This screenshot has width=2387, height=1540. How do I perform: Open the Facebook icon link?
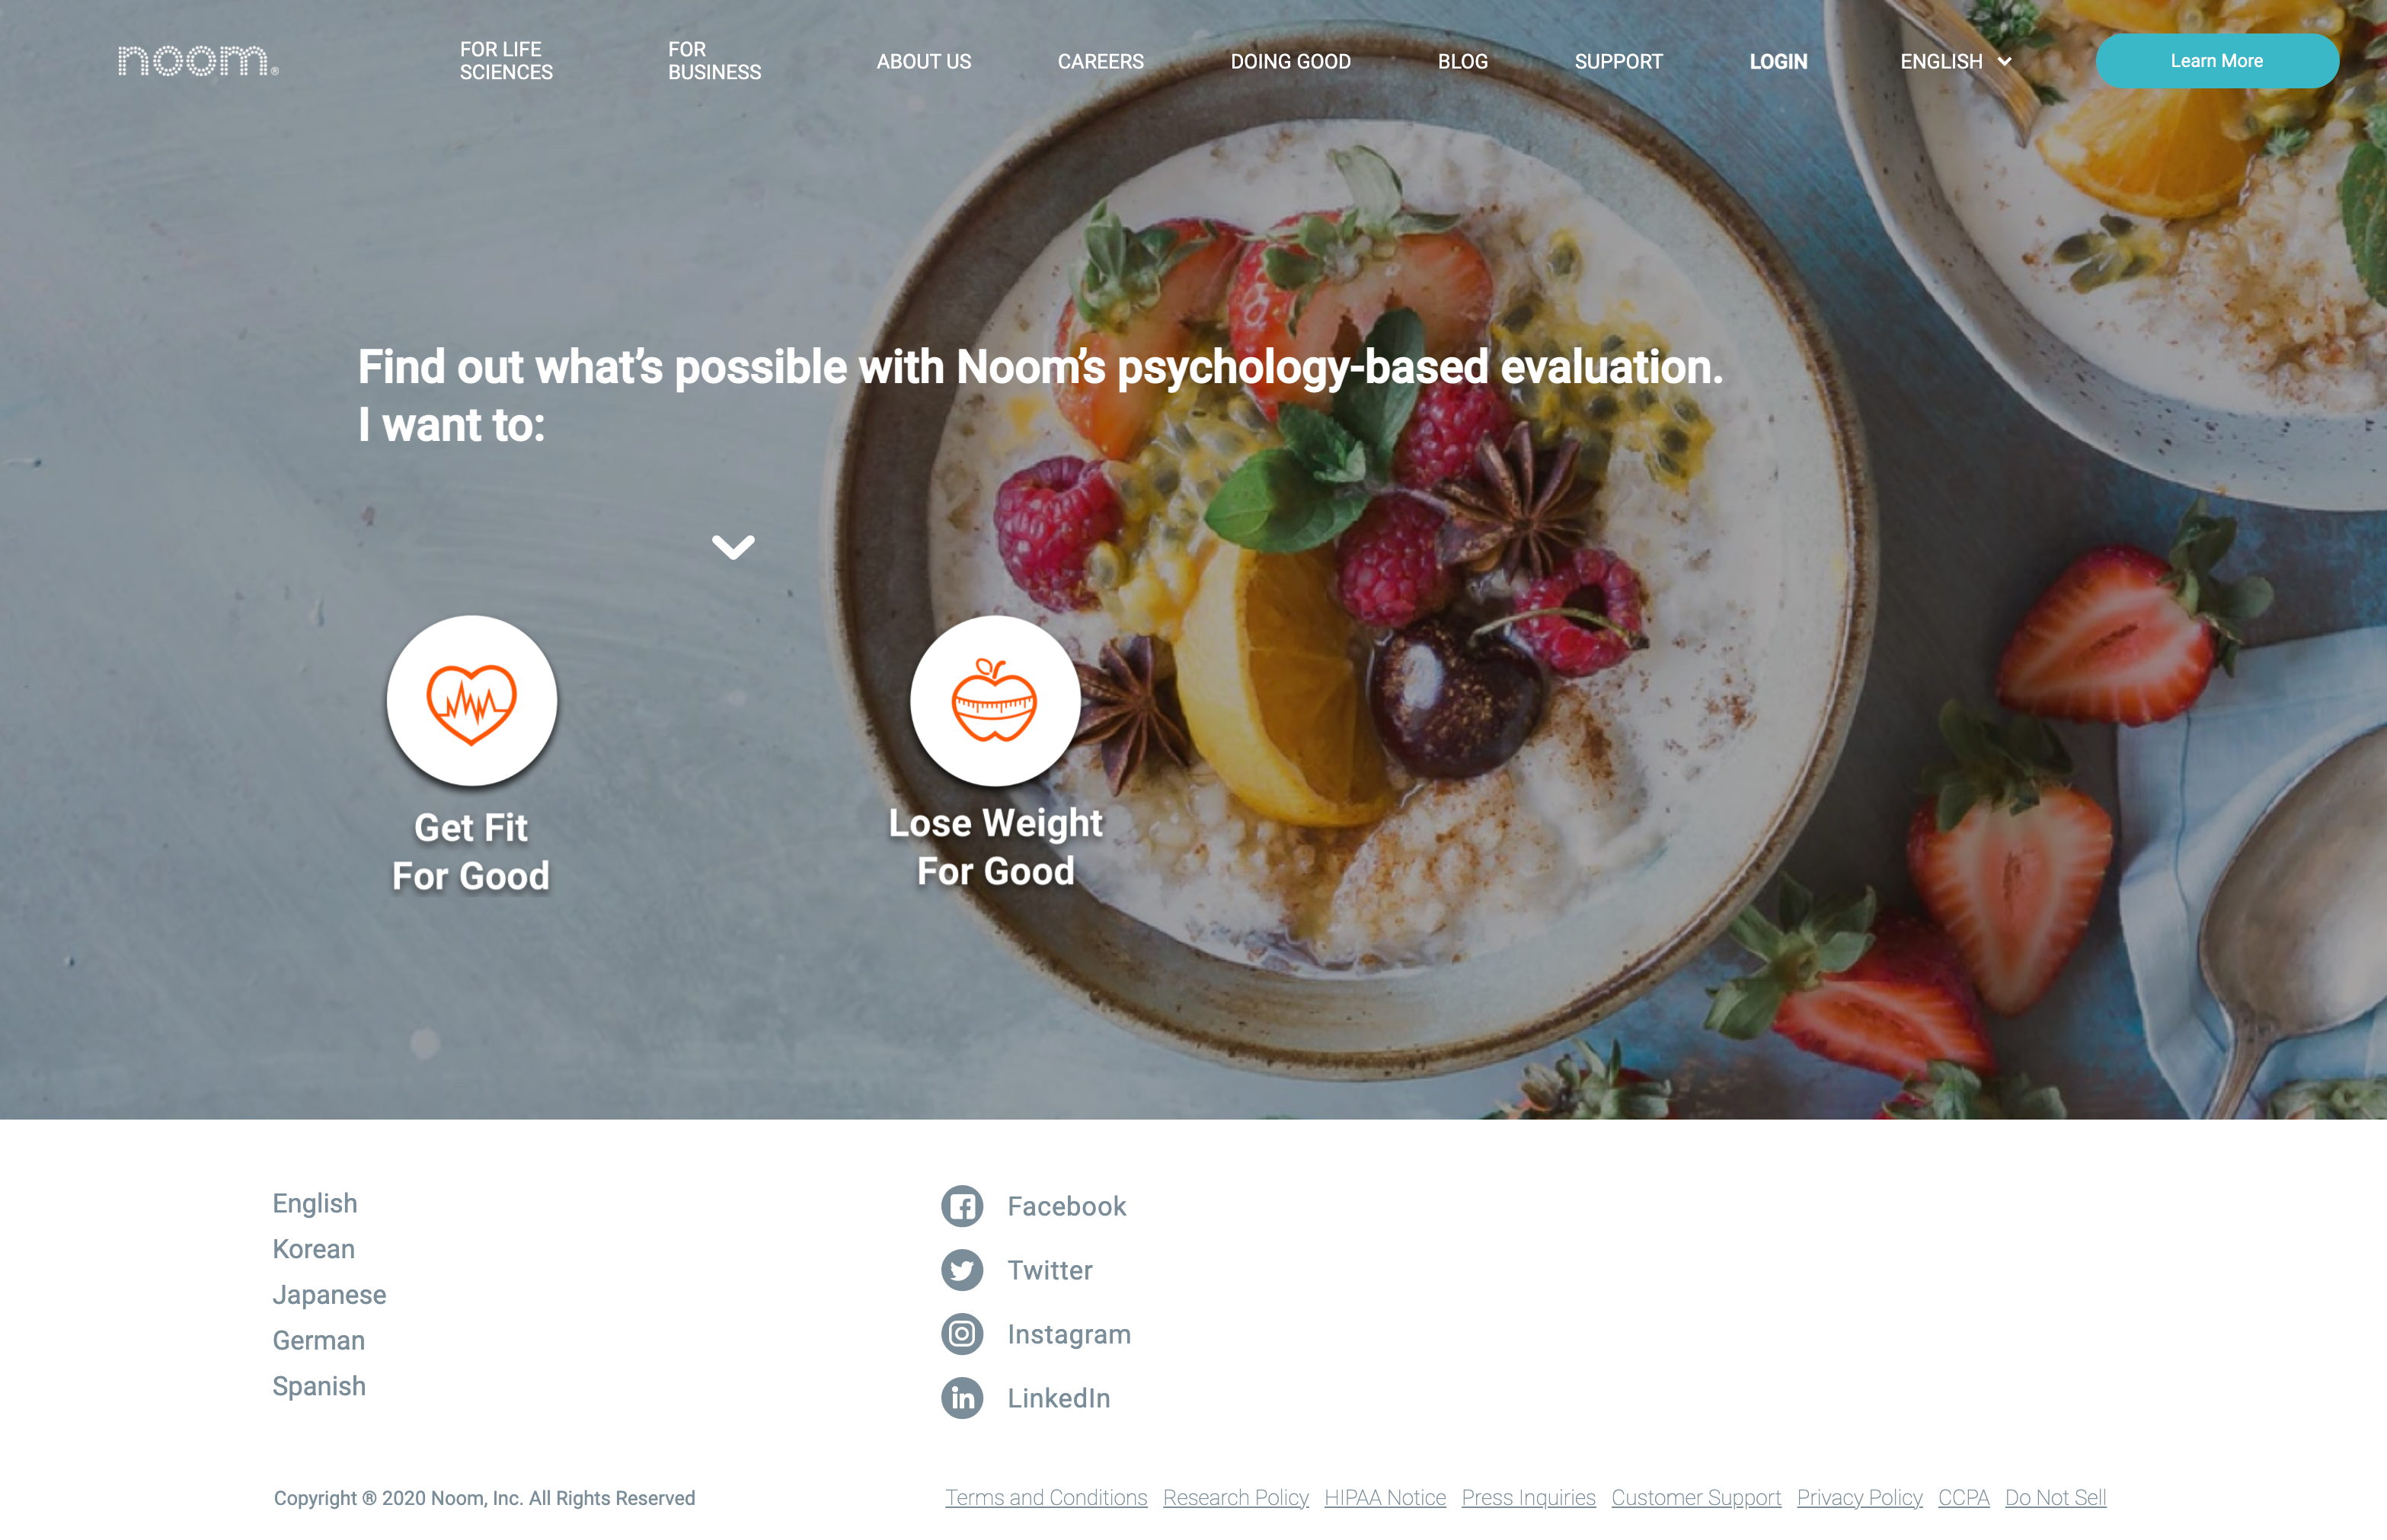pos(962,1206)
